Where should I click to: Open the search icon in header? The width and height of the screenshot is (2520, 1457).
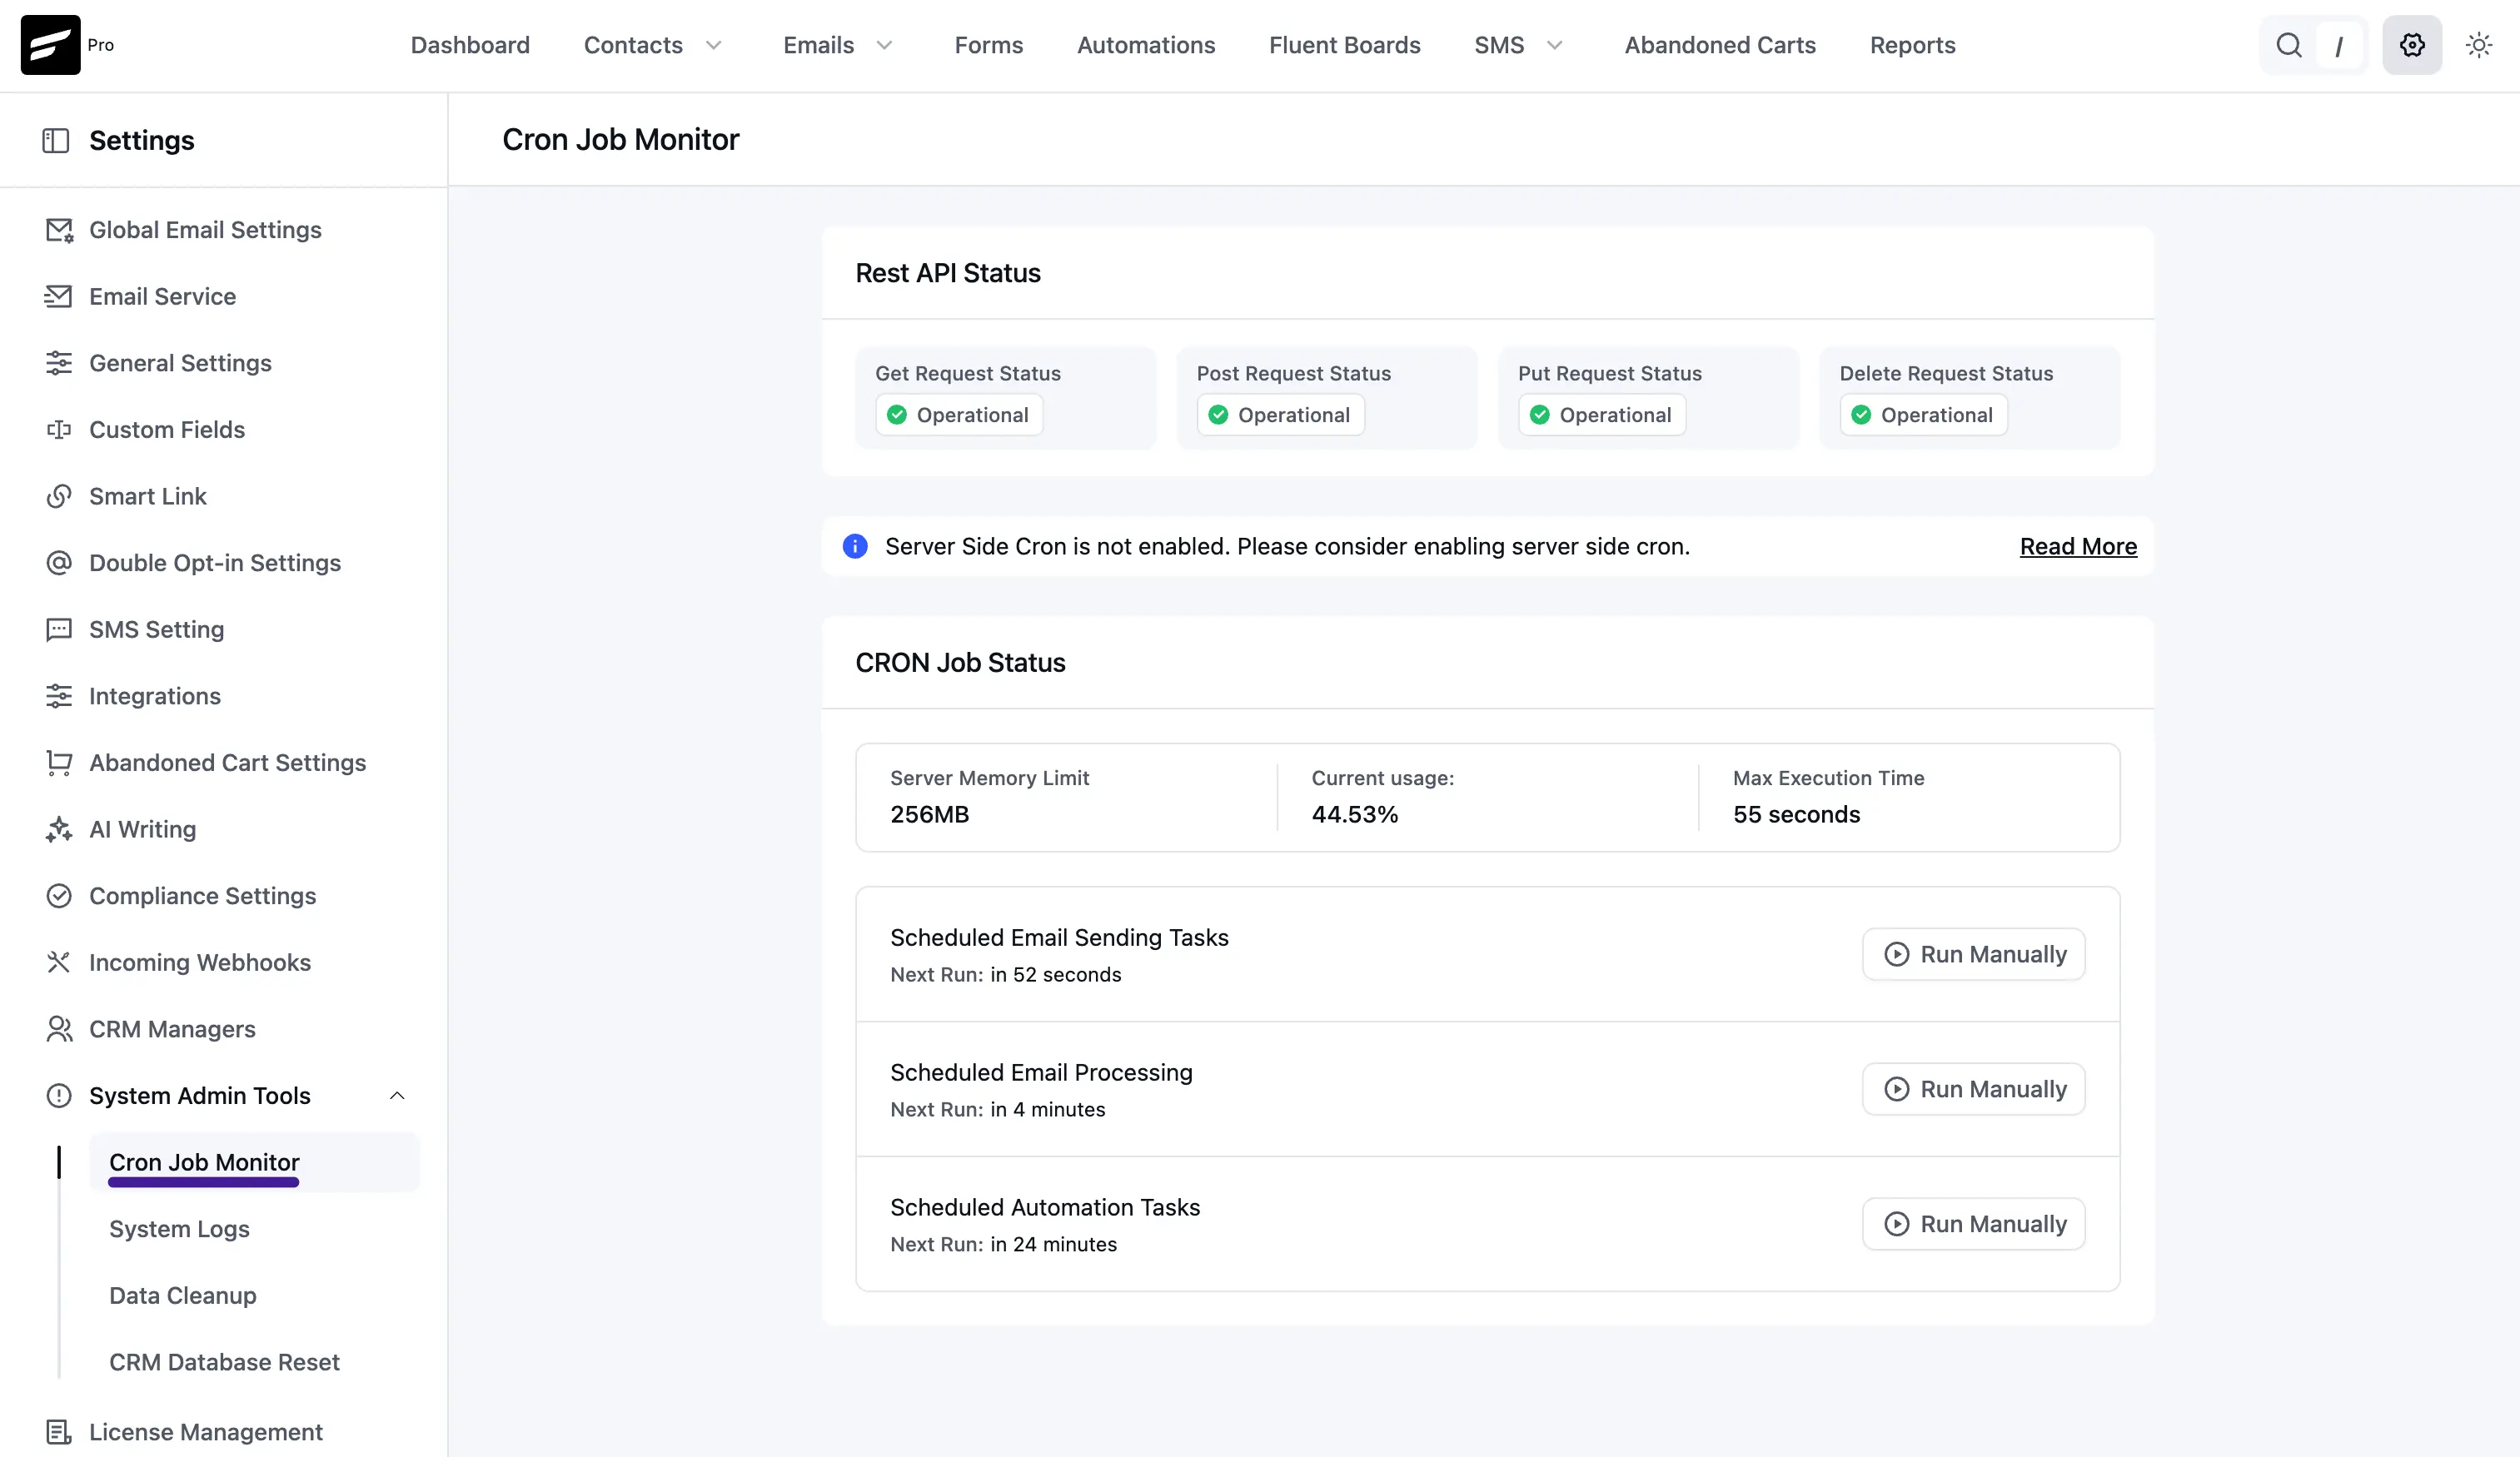coord(2289,45)
